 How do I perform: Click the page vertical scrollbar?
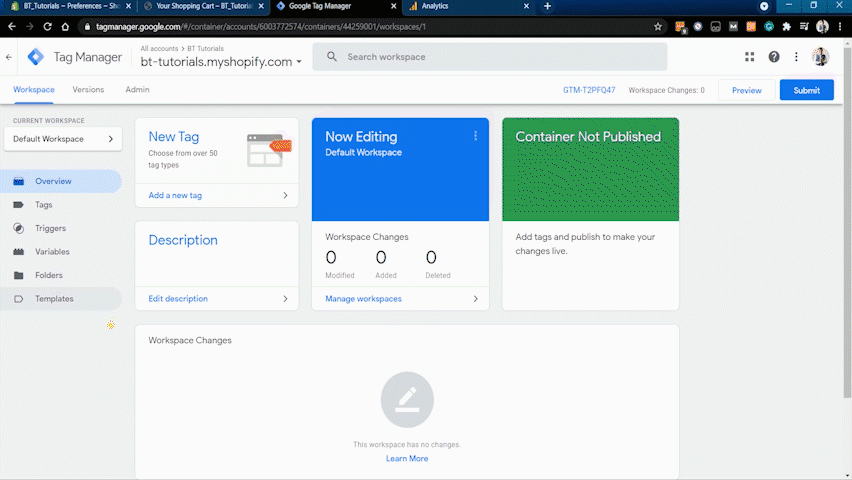847,223
